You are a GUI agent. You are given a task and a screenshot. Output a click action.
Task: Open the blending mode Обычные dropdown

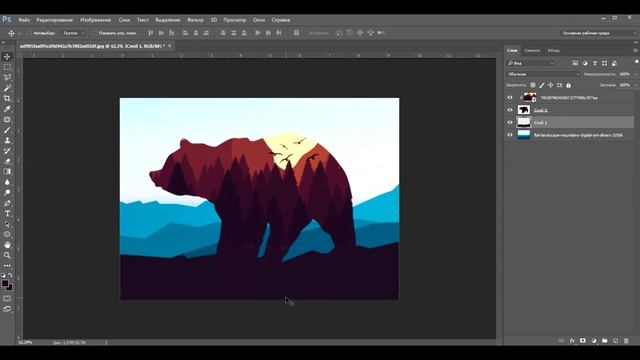click(543, 74)
